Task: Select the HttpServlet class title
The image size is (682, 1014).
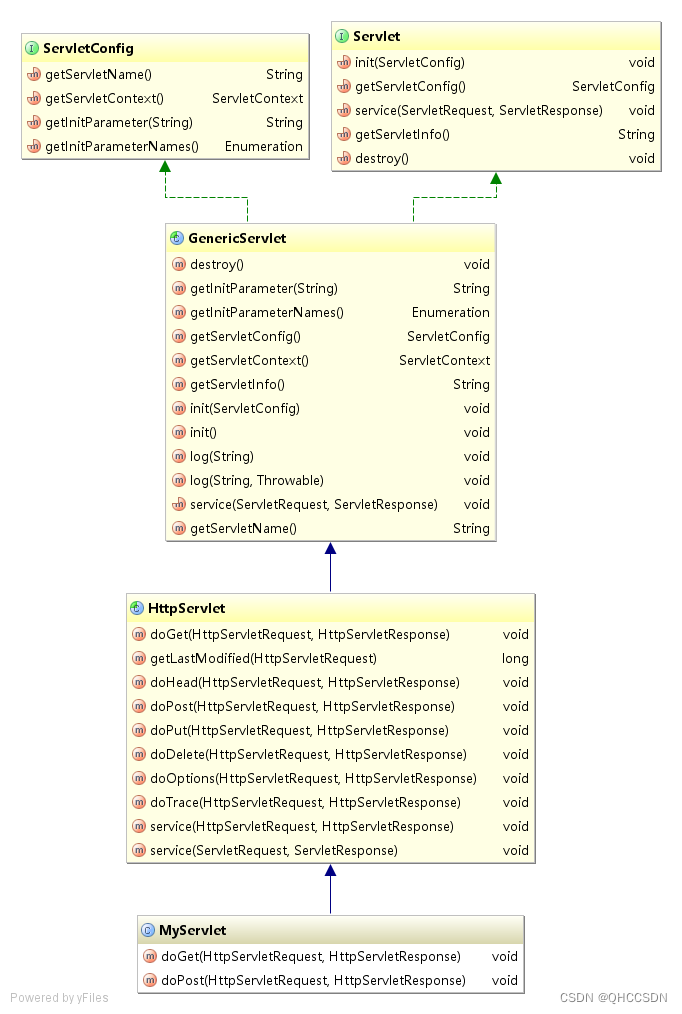Action: 187,608
